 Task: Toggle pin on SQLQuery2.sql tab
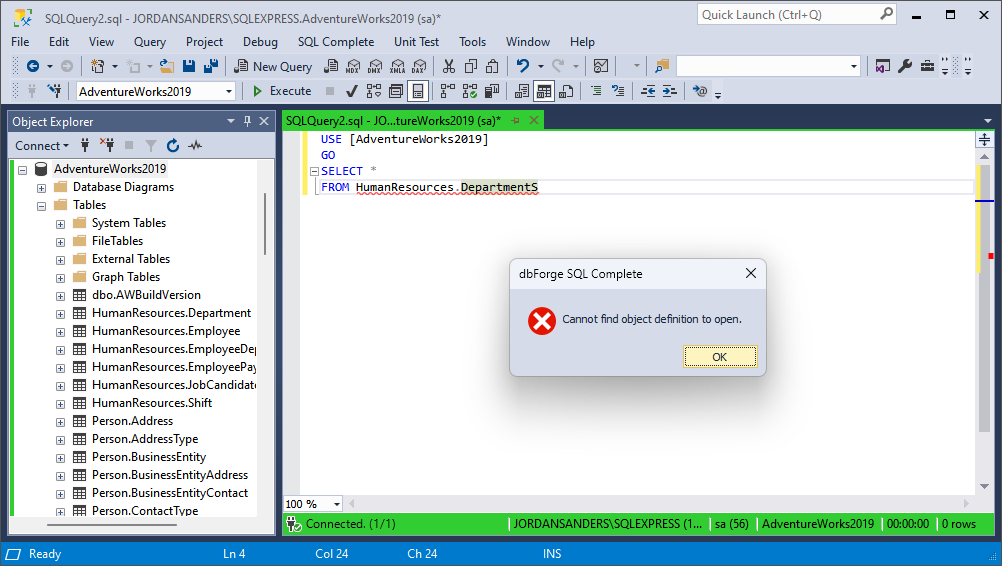click(516, 120)
